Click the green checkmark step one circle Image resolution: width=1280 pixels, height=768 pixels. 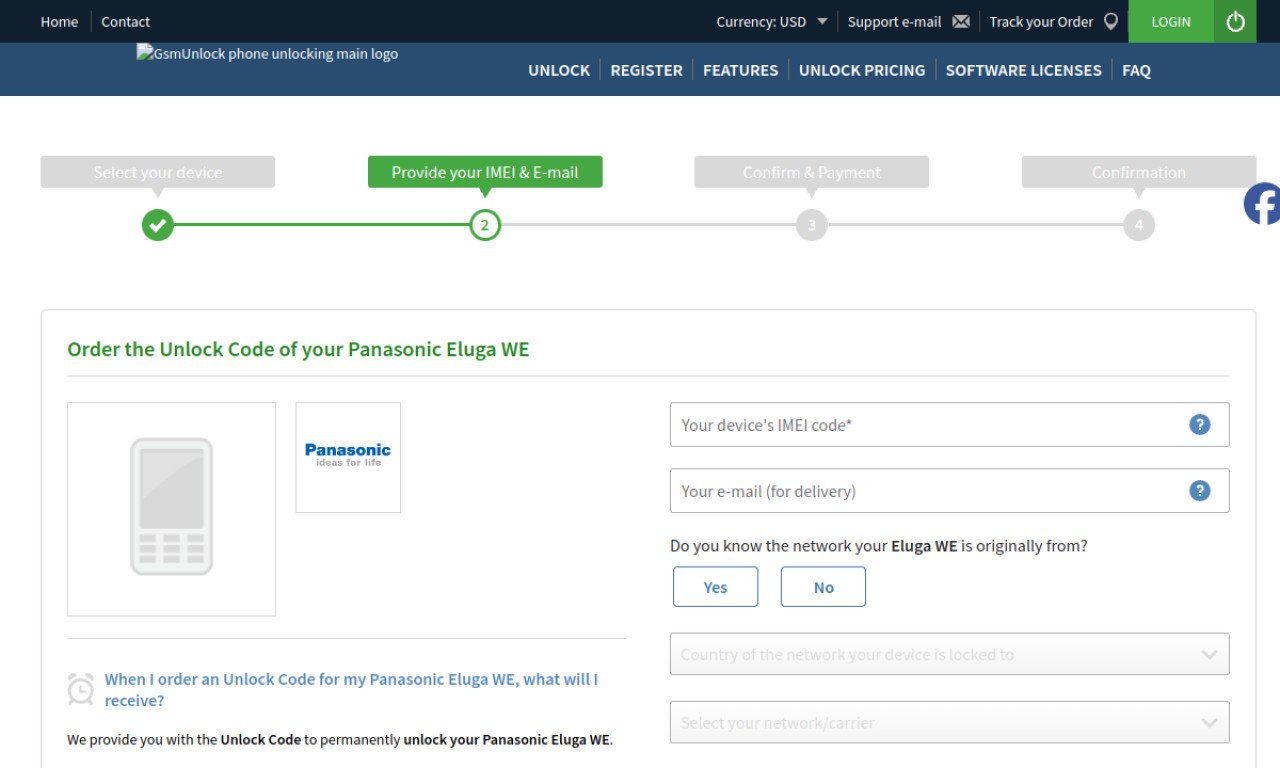click(x=157, y=225)
